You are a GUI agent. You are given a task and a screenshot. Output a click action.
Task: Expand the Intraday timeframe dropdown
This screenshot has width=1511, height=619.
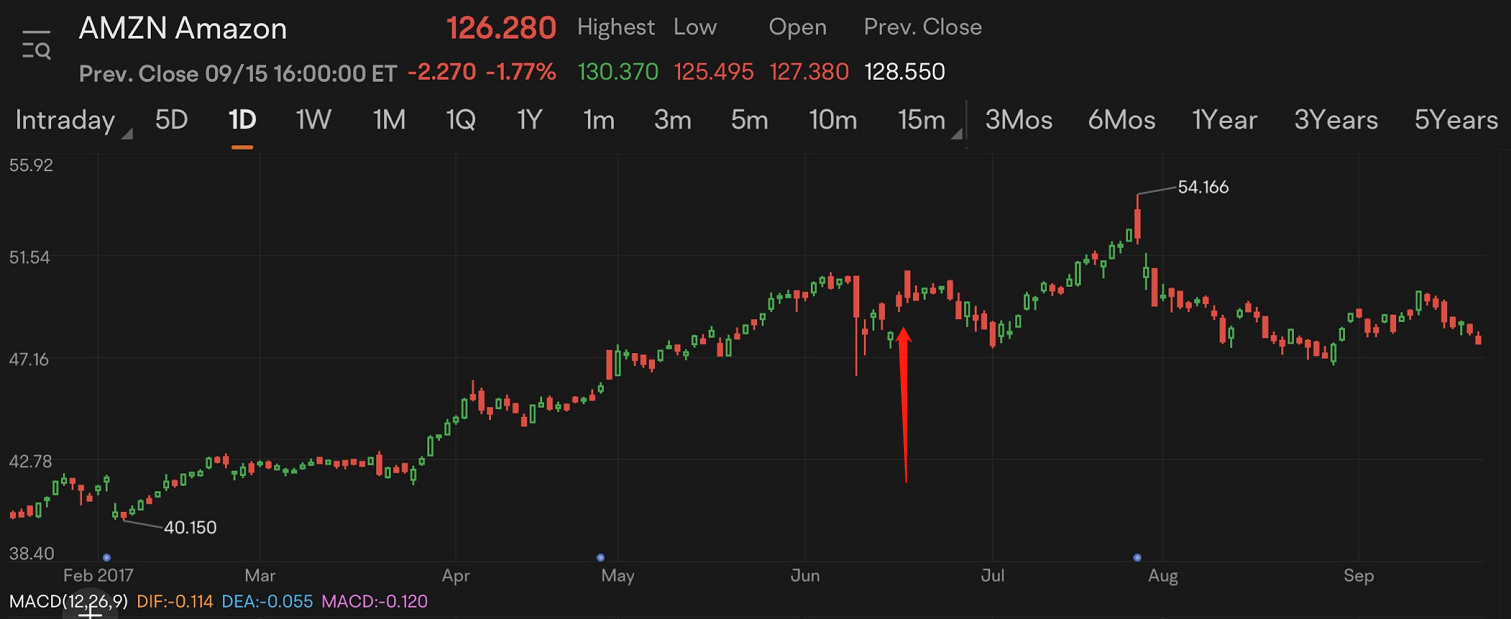point(127,133)
